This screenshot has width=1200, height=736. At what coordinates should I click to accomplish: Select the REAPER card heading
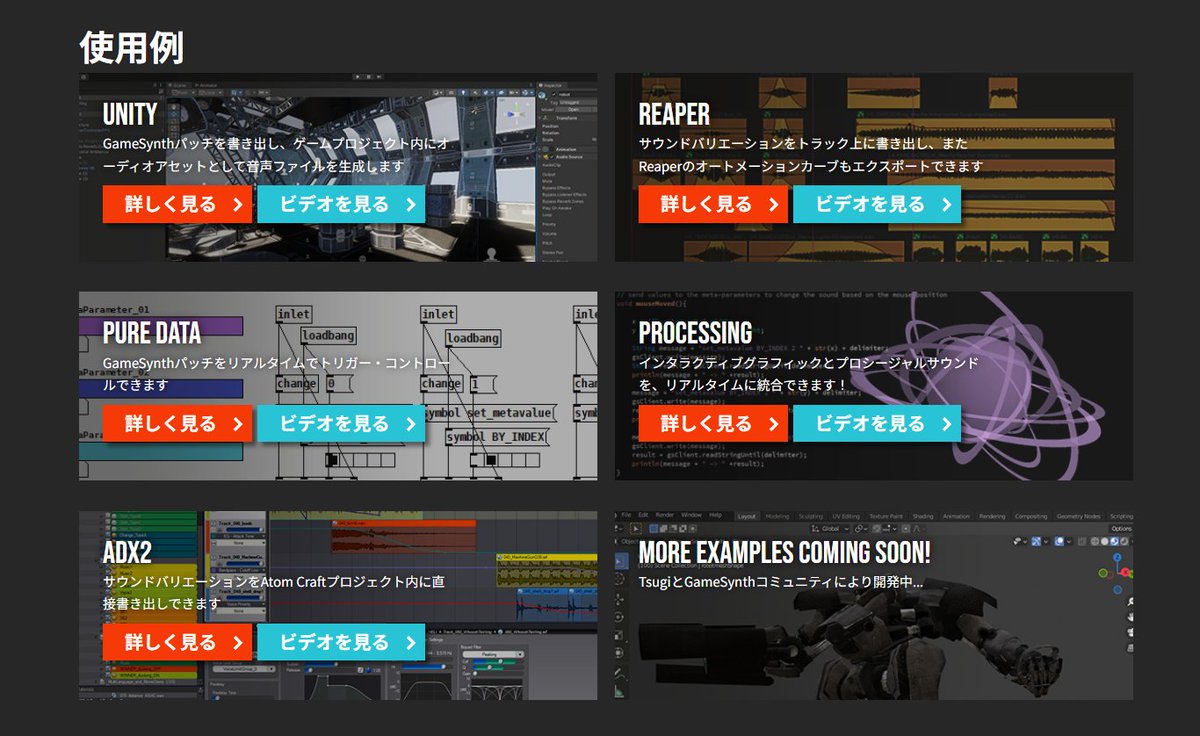pos(674,113)
